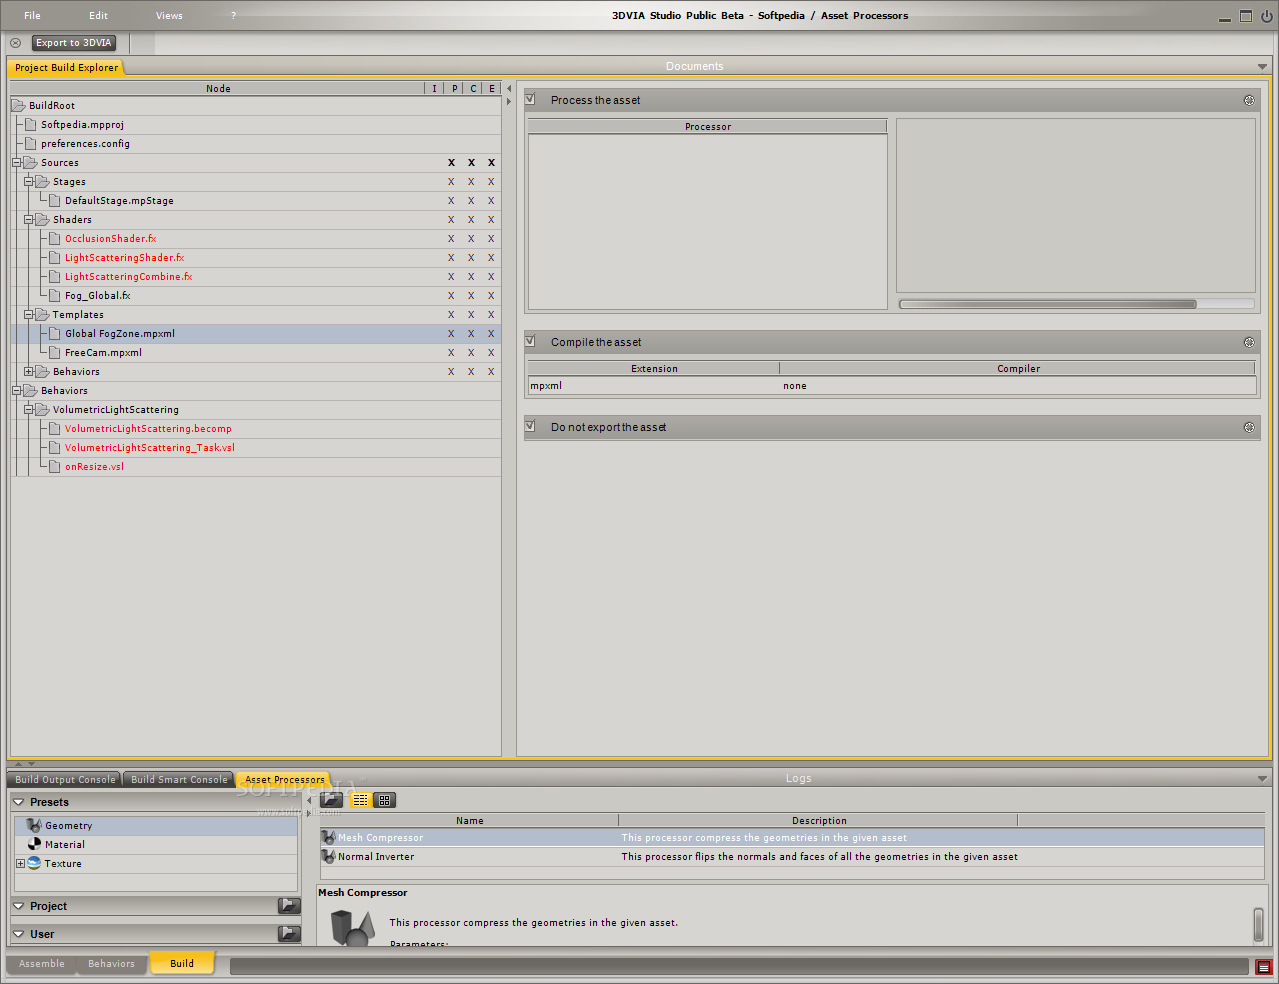Screen dimensions: 1279x984
Task: Click Processor column header
Action: click(x=708, y=126)
